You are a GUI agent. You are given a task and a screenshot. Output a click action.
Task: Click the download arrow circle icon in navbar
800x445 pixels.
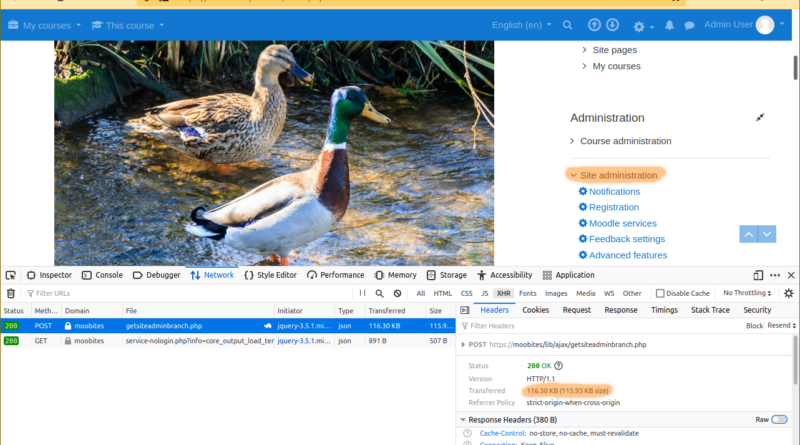(x=612, y=24)
